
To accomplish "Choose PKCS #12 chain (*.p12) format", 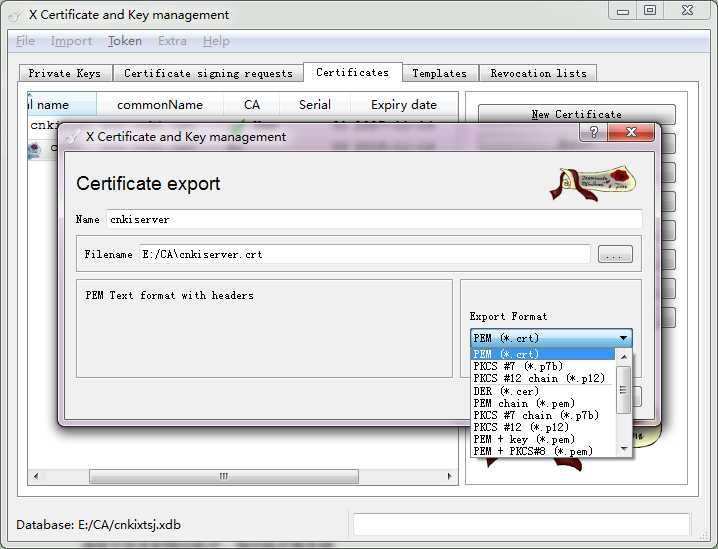I will [x=543, y=379].
